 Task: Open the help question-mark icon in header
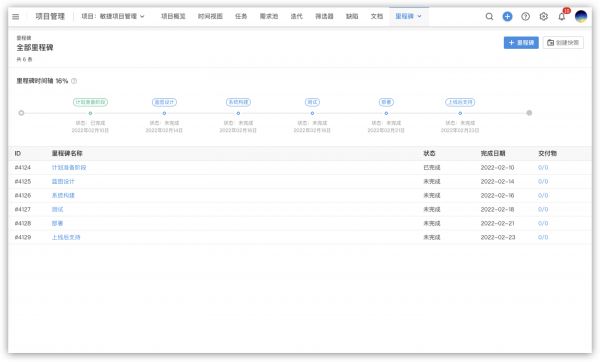point(525,16)
